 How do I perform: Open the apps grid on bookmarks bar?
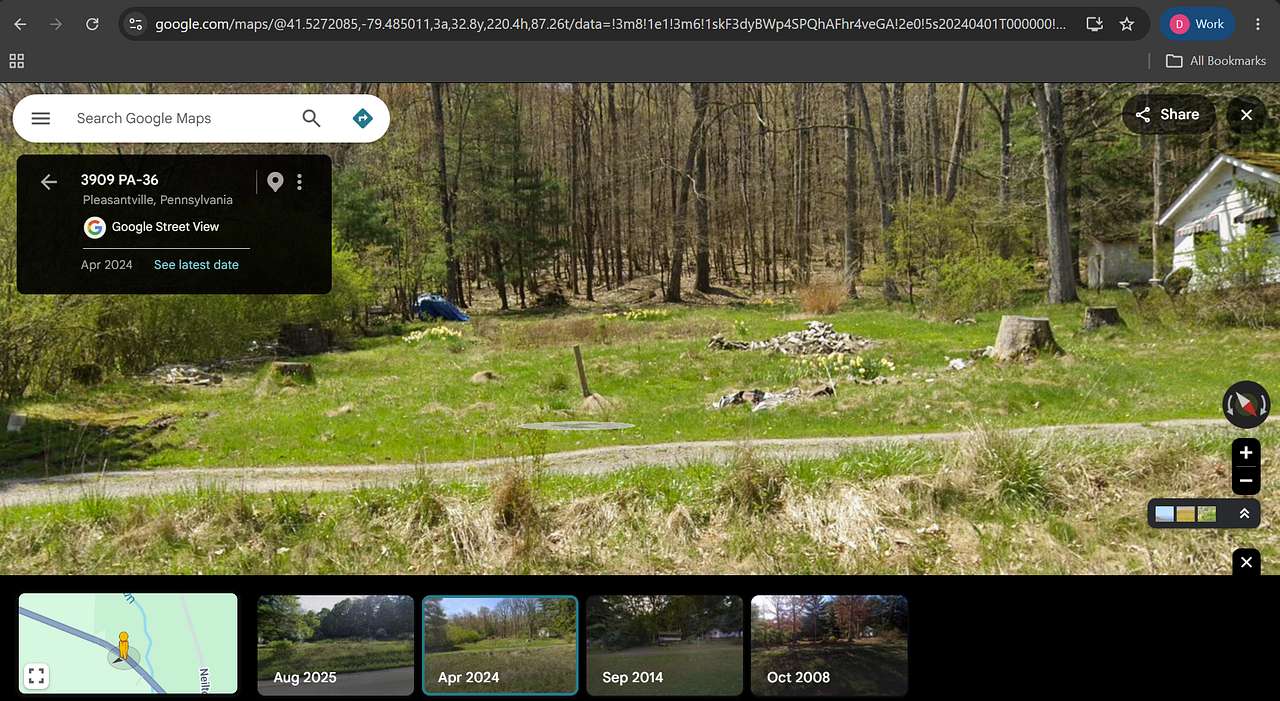[16, 61]
